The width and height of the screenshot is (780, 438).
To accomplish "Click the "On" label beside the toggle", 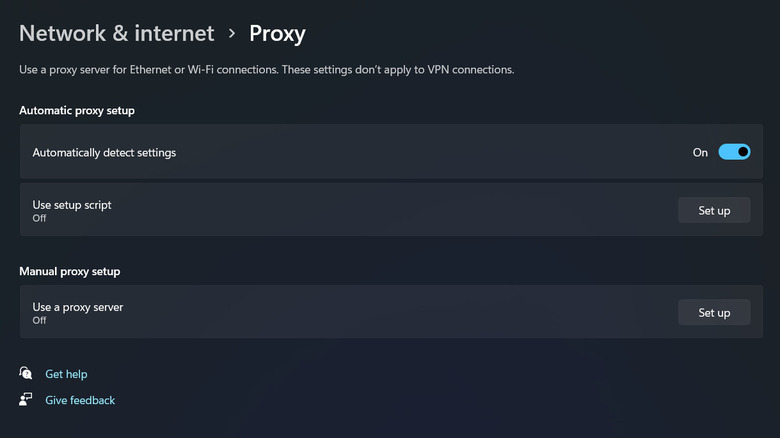I will click(x=700, y=153).
